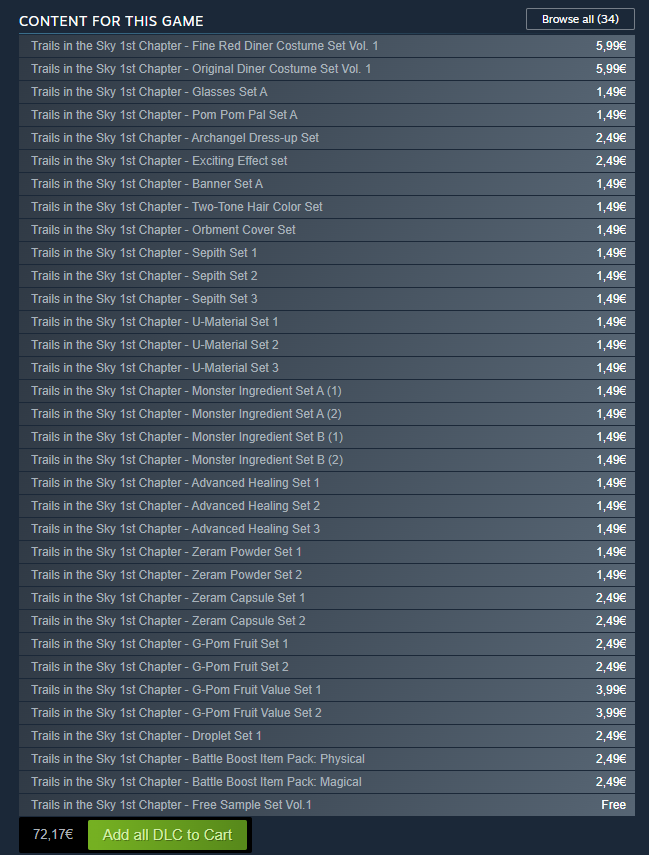Select Monster Ingredient Set A (1)

(x=327, y=391)
